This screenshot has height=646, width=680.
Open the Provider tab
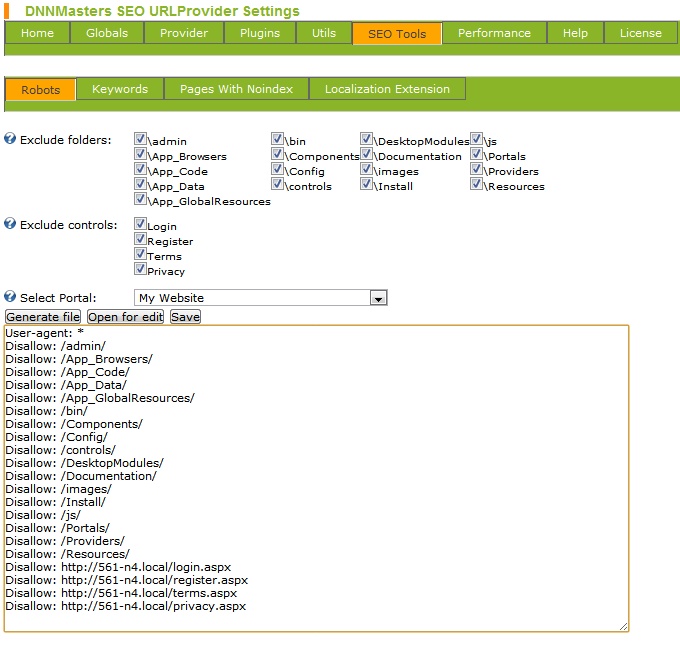coord(184,33)
